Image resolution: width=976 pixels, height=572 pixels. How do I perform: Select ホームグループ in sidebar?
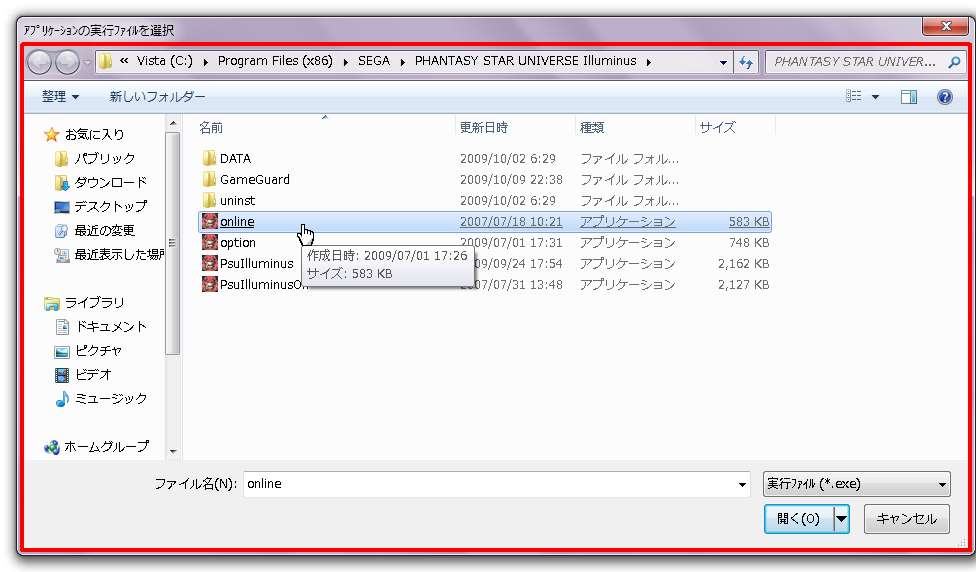click(x=106, y=446)
